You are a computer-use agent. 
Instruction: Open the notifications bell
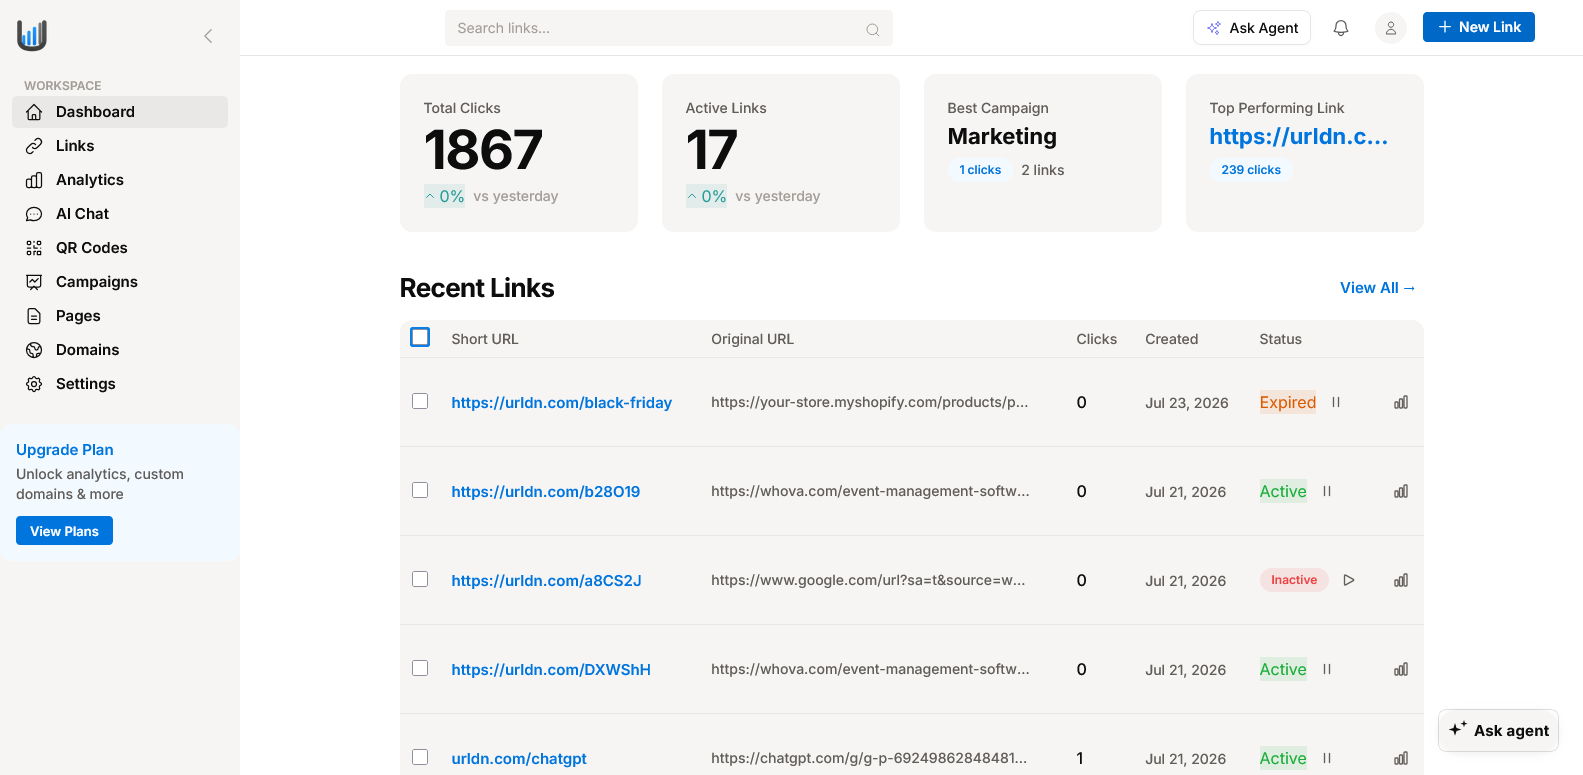coord(1341,28)
